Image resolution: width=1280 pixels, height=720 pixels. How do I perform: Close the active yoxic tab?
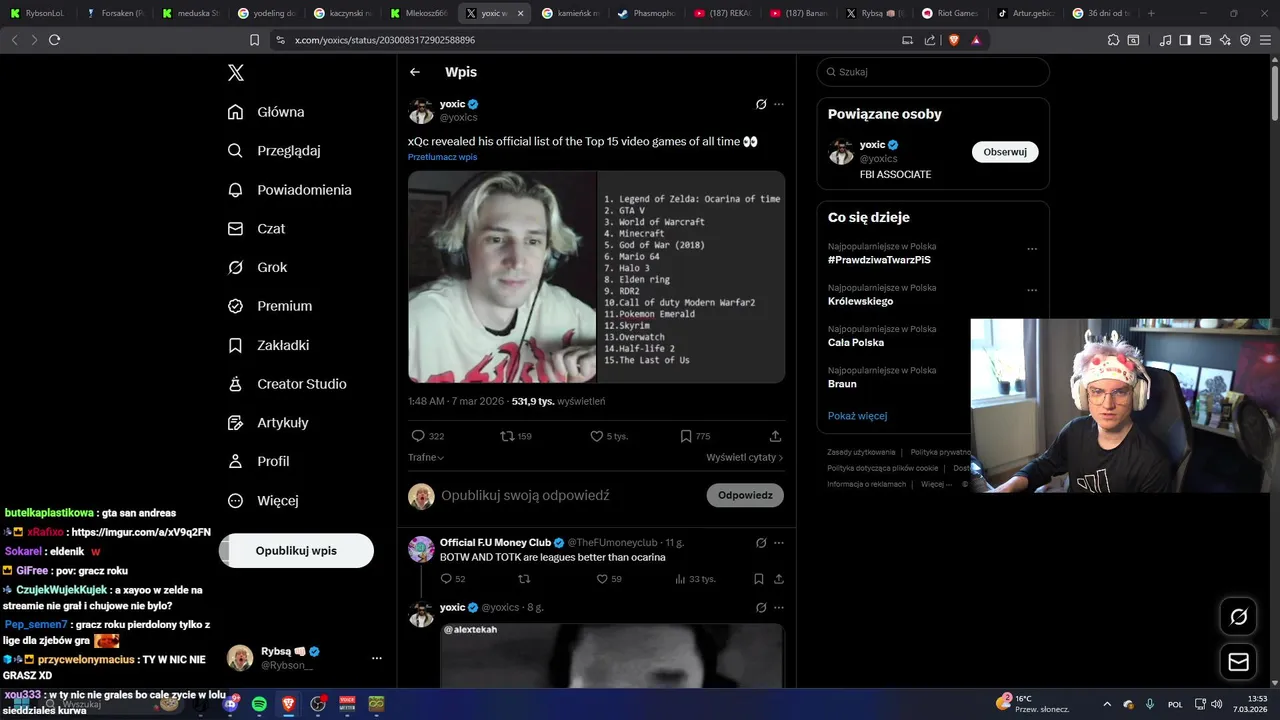click(520, 13)
